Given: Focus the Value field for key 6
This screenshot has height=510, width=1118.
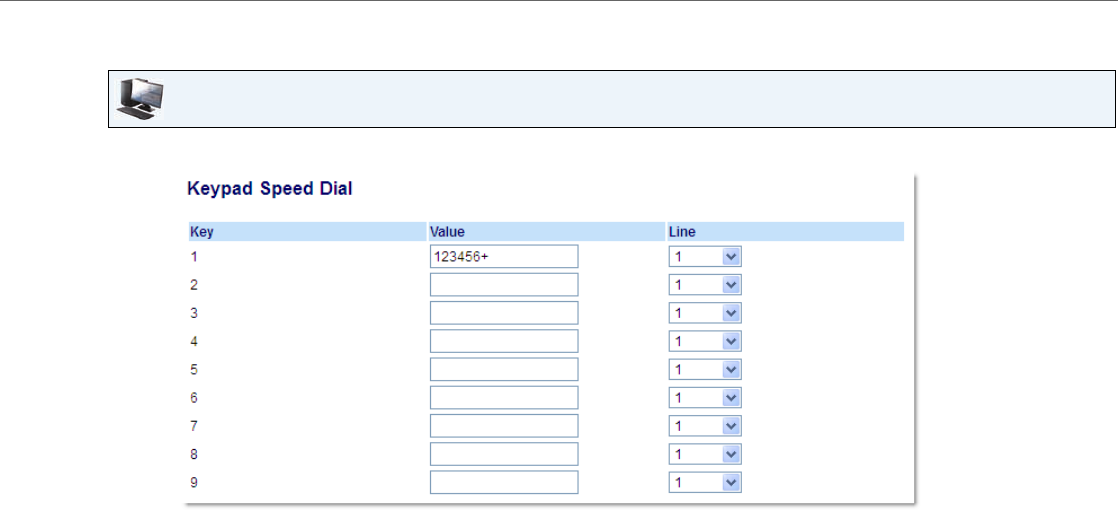Looking at the screenshot, I should click(x=503, y=398).
